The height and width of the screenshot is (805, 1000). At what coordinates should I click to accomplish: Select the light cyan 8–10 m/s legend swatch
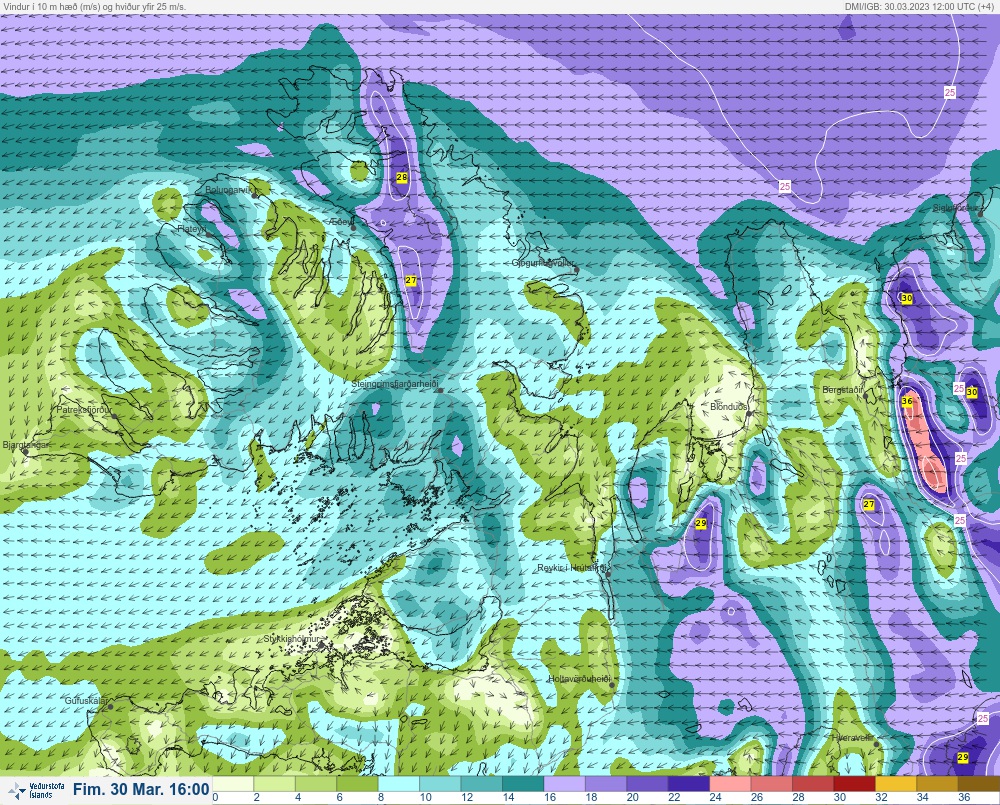coord(399,783)
